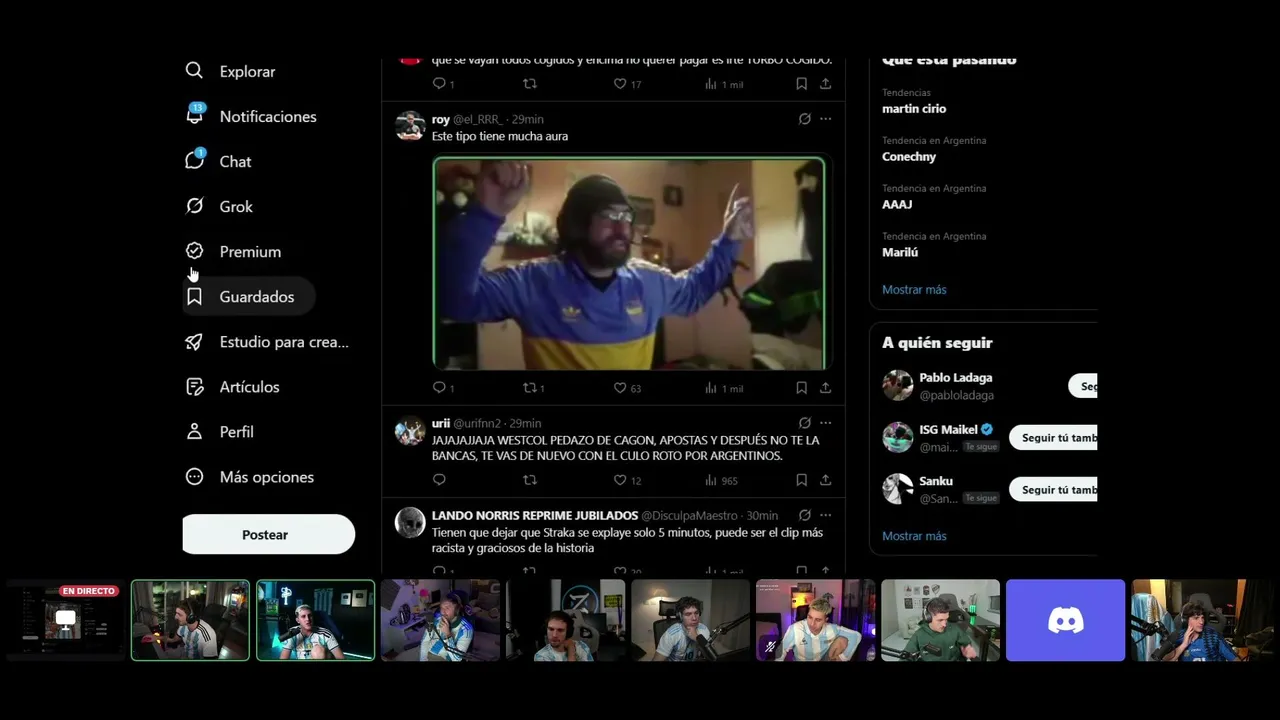The width and height of the screenshot is (1280, 720).
Task: Expand Más opciones in the sidebar
Action: [249, 477]
